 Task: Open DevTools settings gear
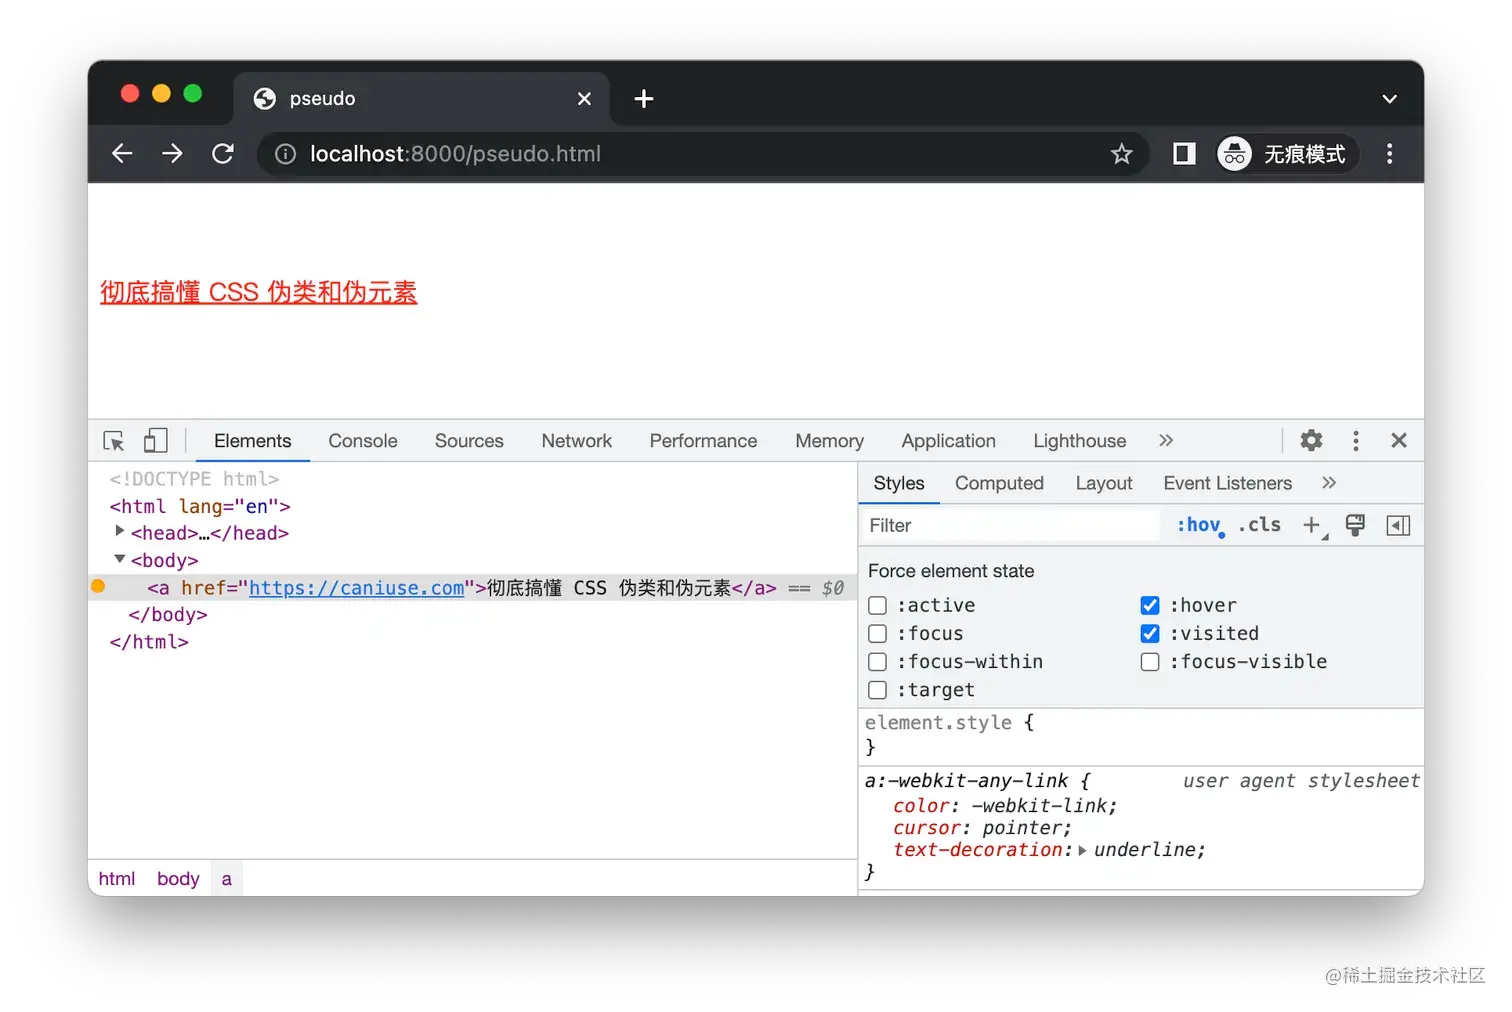(x=1311, y=440)
